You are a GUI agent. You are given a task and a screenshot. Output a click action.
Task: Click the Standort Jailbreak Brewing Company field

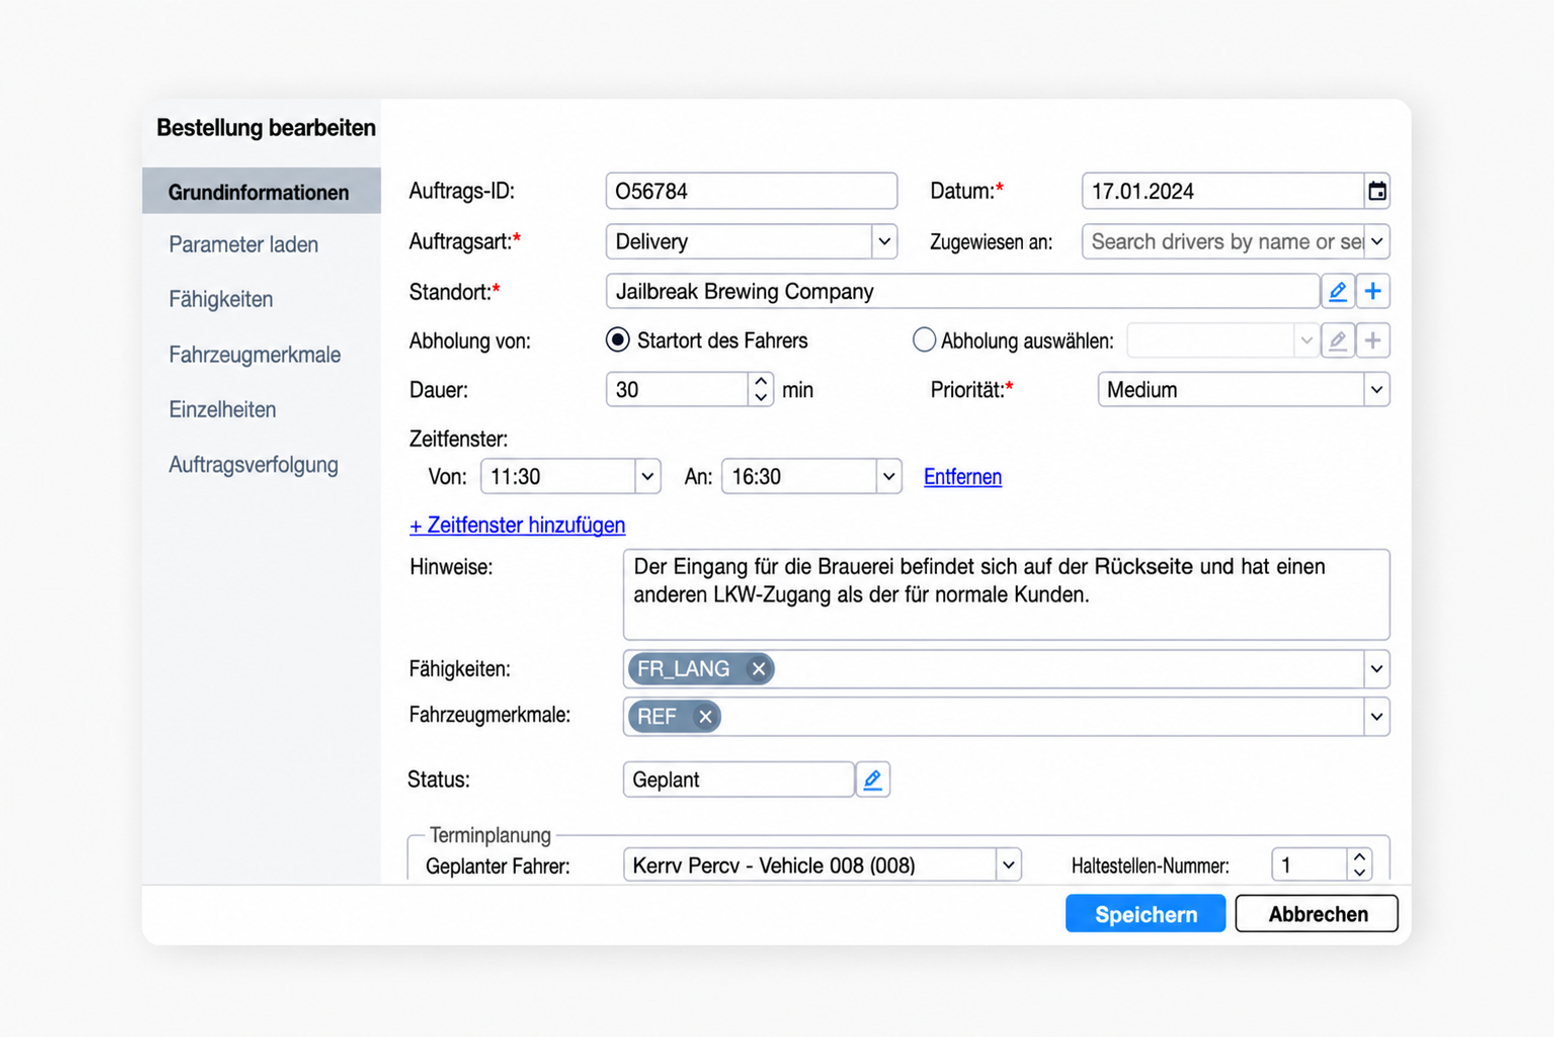pos(962,291)
